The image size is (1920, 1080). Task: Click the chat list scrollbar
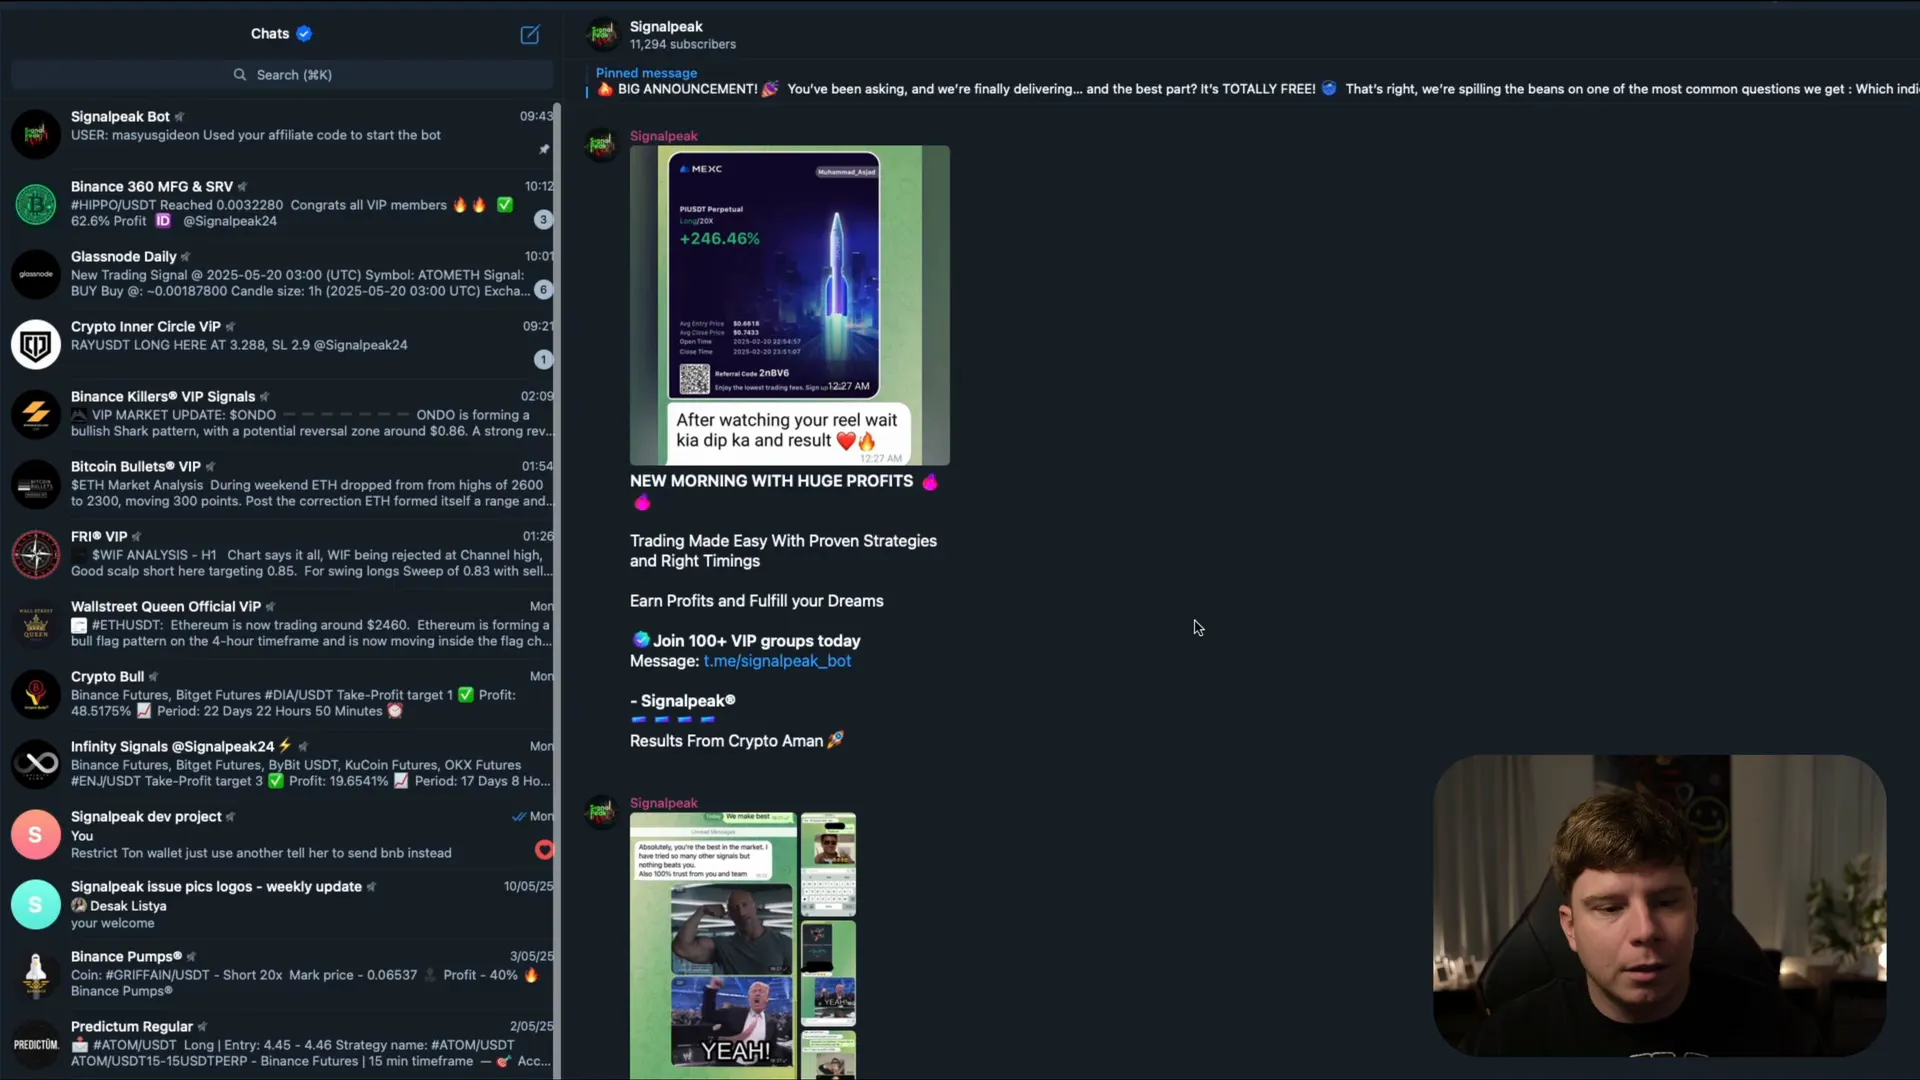pyautogui.click(x=558, y=590)
